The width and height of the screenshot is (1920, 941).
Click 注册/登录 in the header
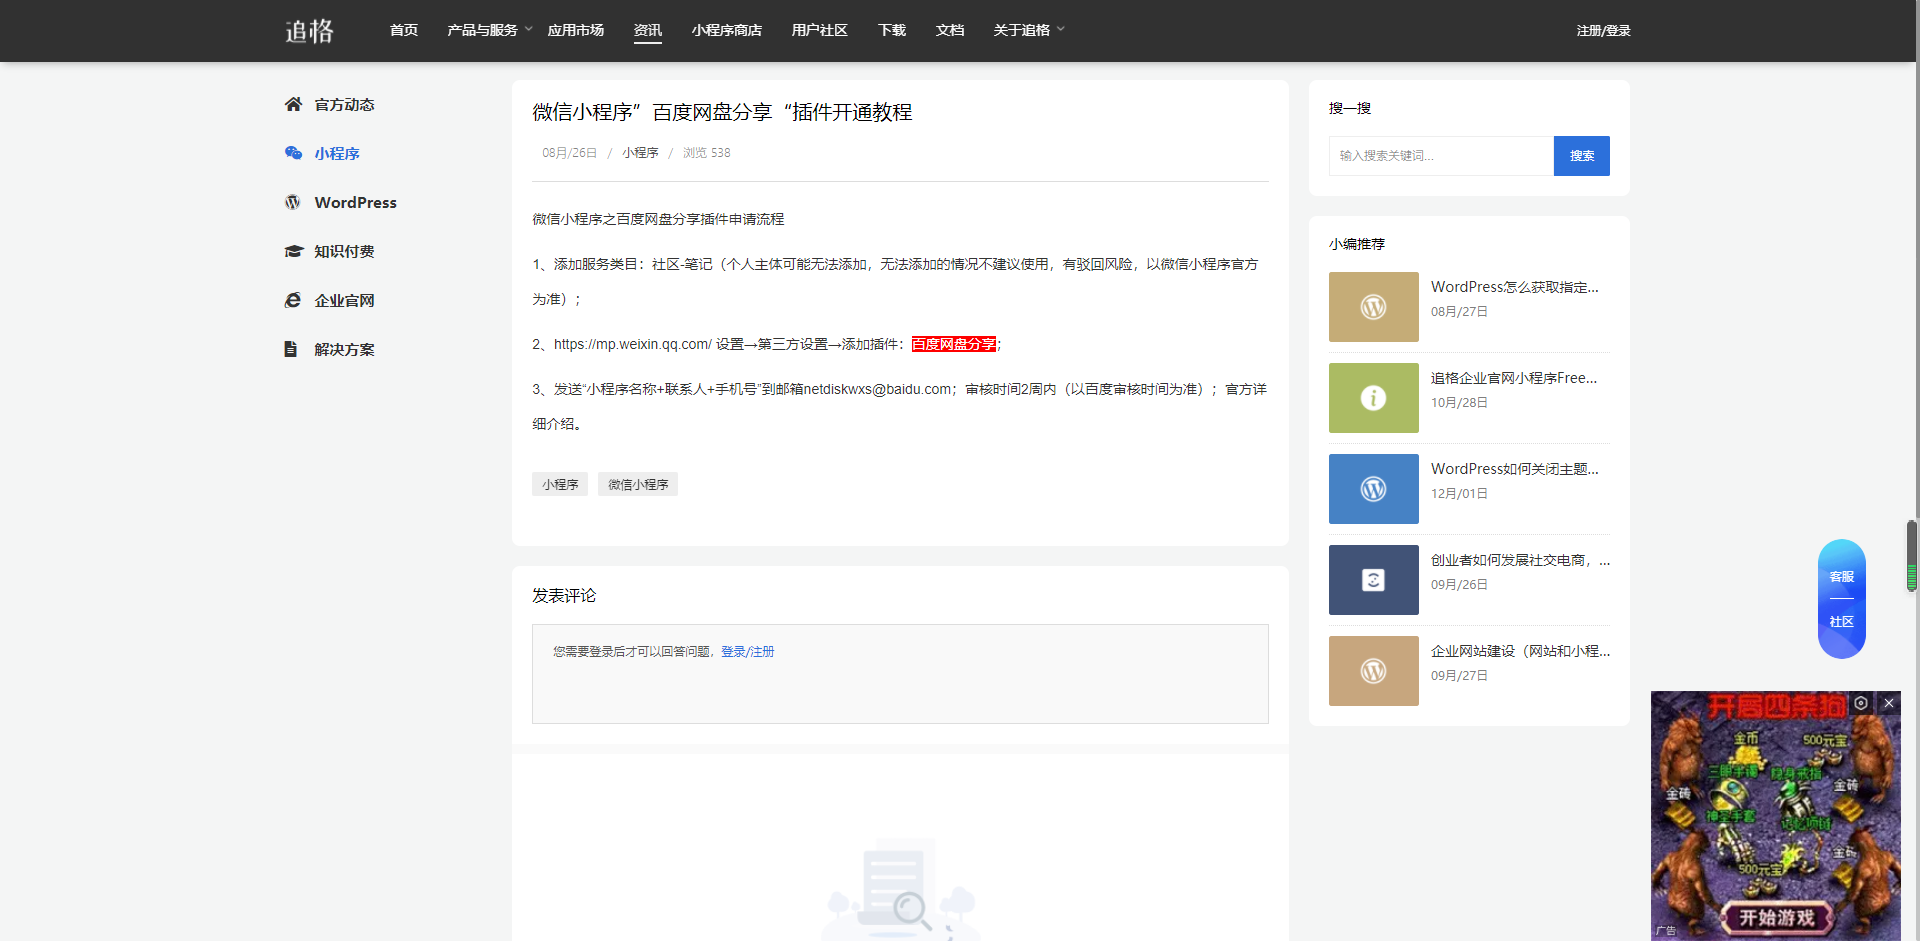point(1603,31)
